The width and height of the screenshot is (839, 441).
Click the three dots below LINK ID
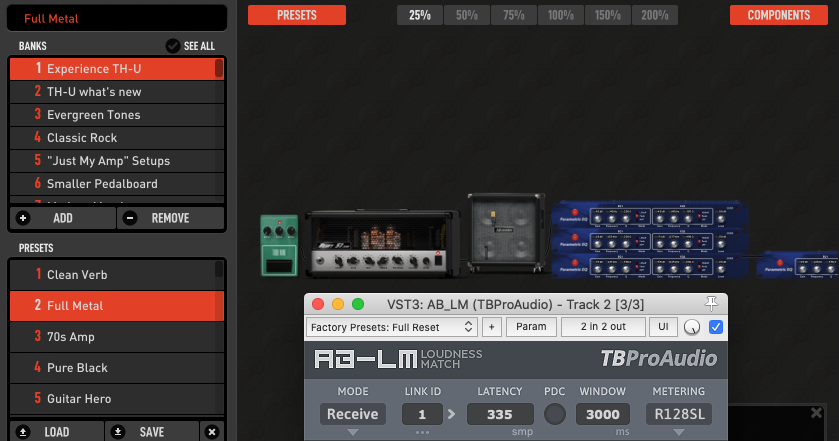(422, 432)
